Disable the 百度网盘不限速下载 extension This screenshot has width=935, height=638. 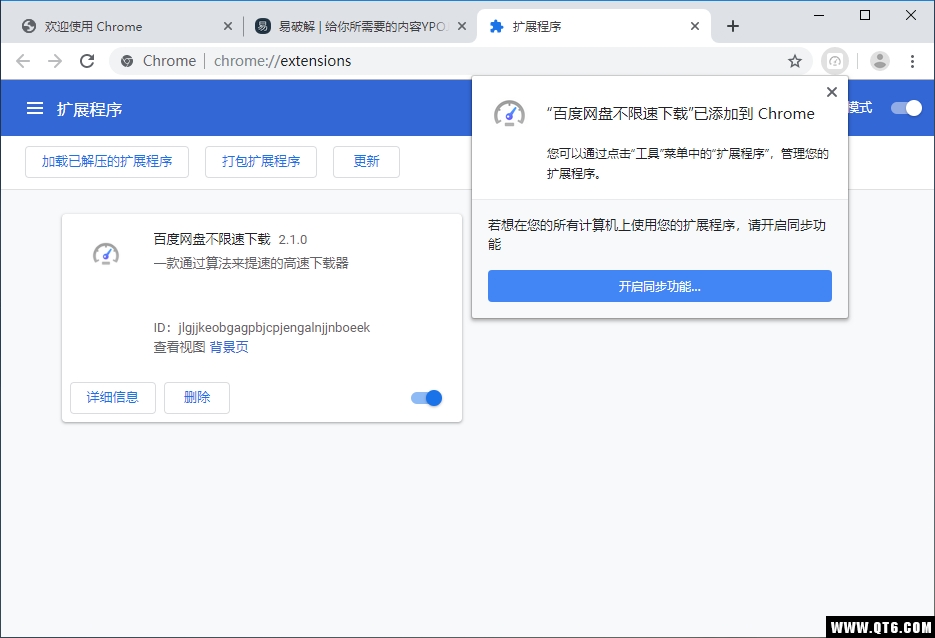pyautogui.click(x=426, y=398)
